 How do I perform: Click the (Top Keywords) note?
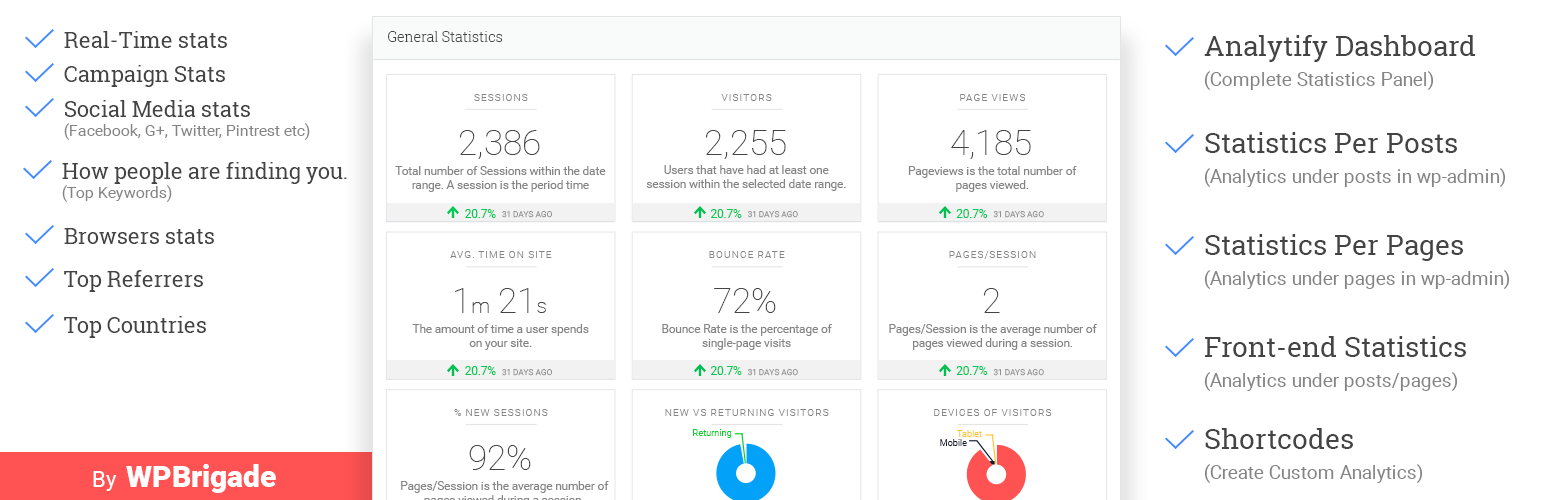tap(117, 193)
